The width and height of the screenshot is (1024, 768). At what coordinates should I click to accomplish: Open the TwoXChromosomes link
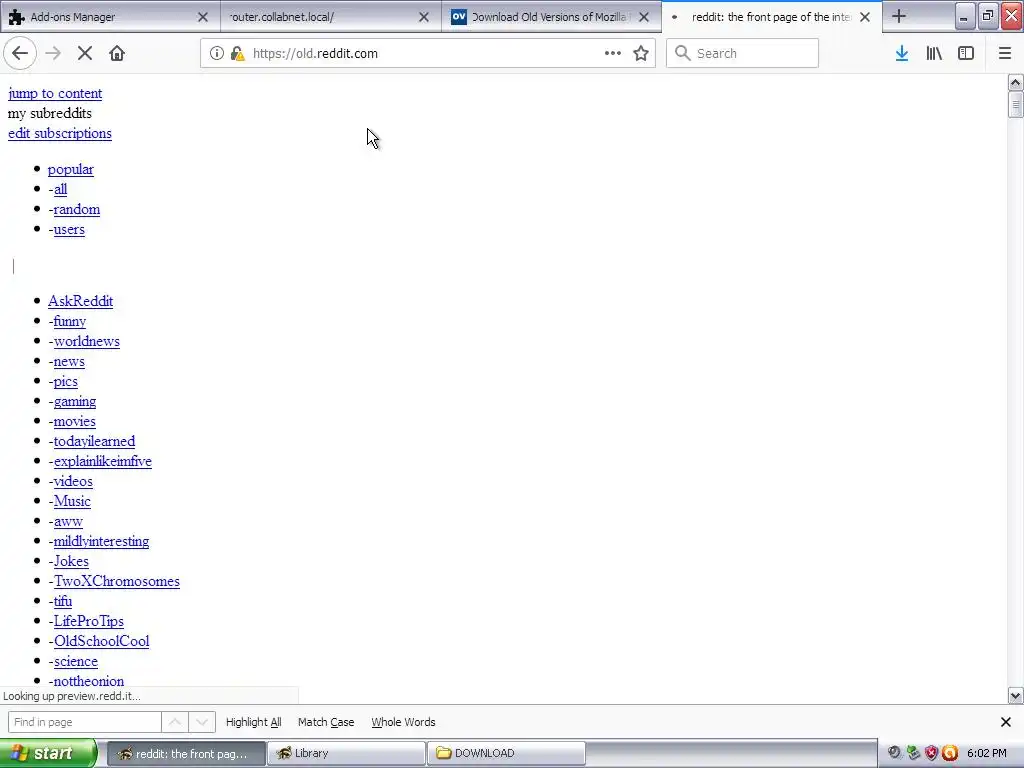click(x=116, y=581)
